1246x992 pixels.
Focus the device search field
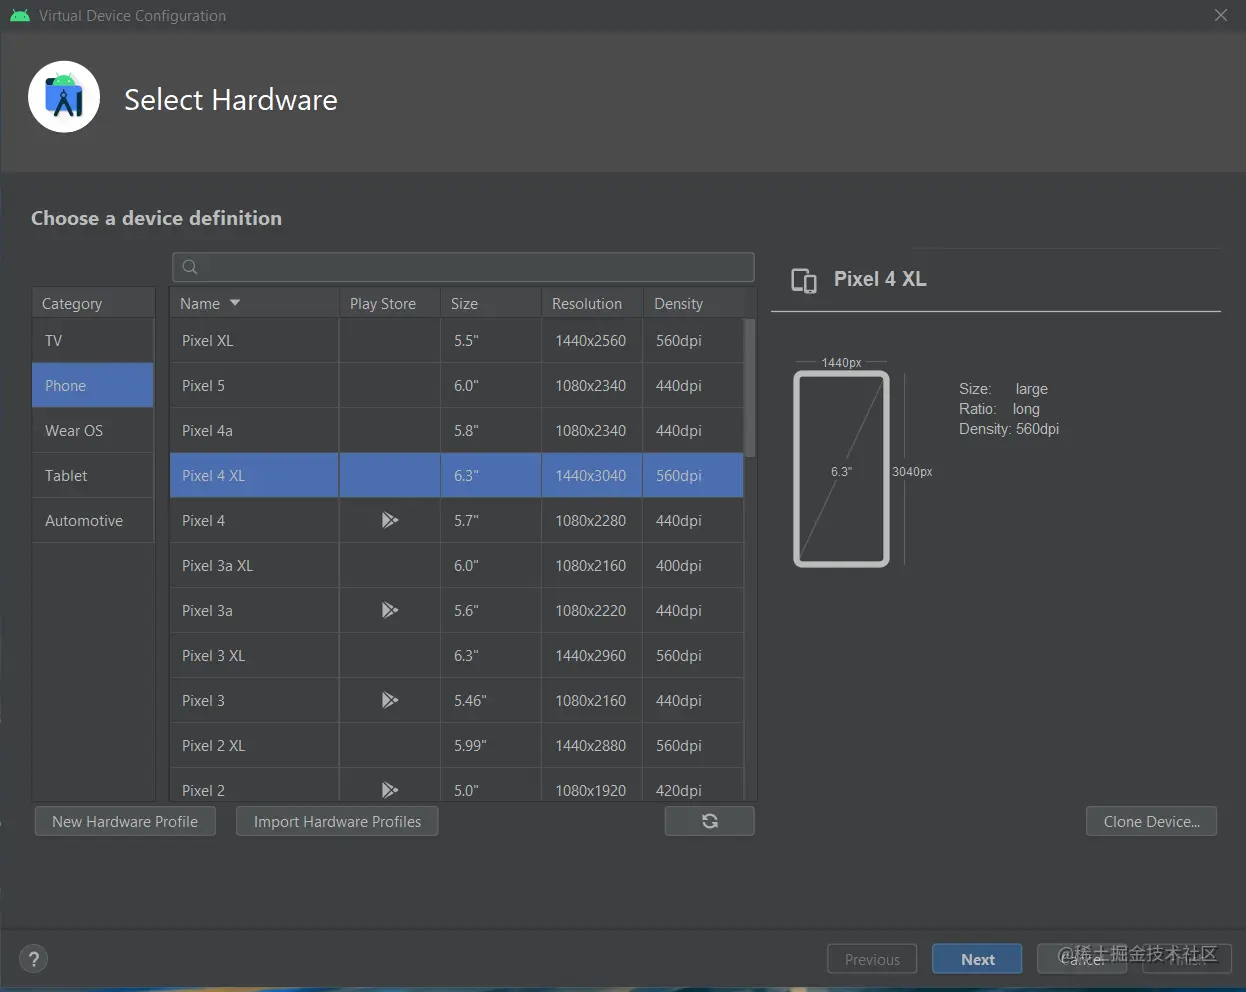click(463, 267)
